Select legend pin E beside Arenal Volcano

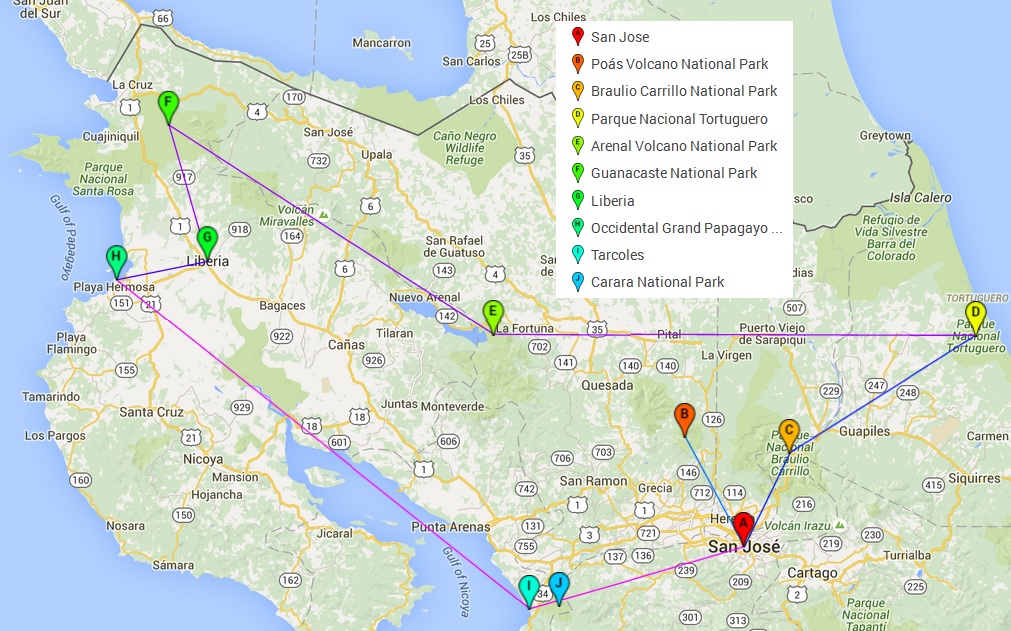[578, 145]
